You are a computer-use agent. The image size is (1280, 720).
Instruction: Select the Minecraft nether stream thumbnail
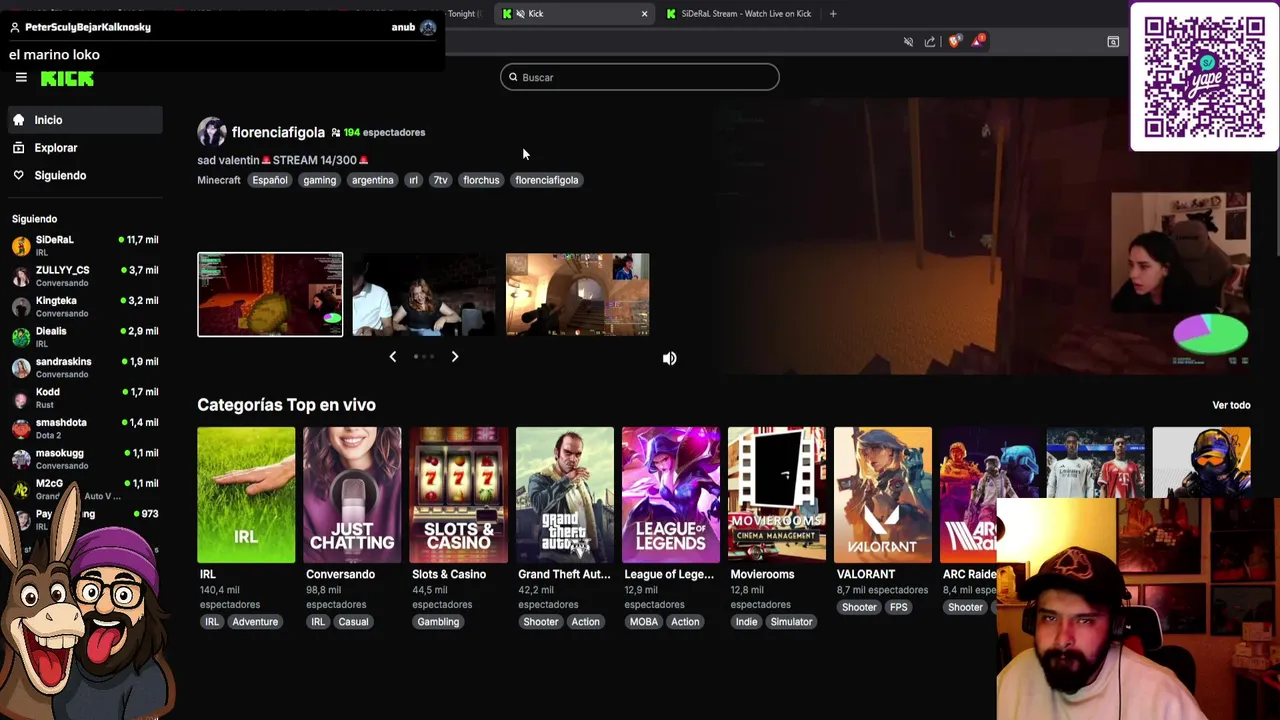pos(270,294)
